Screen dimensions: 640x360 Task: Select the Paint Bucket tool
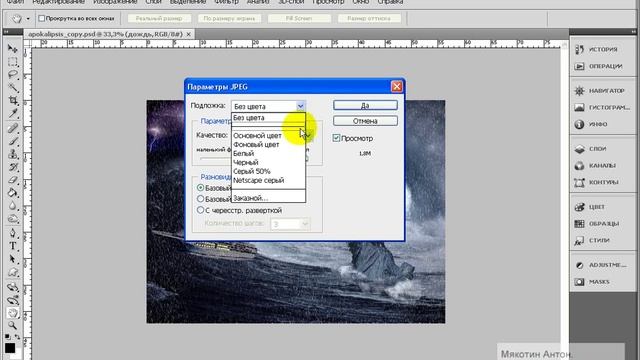[x=13, y=193]
